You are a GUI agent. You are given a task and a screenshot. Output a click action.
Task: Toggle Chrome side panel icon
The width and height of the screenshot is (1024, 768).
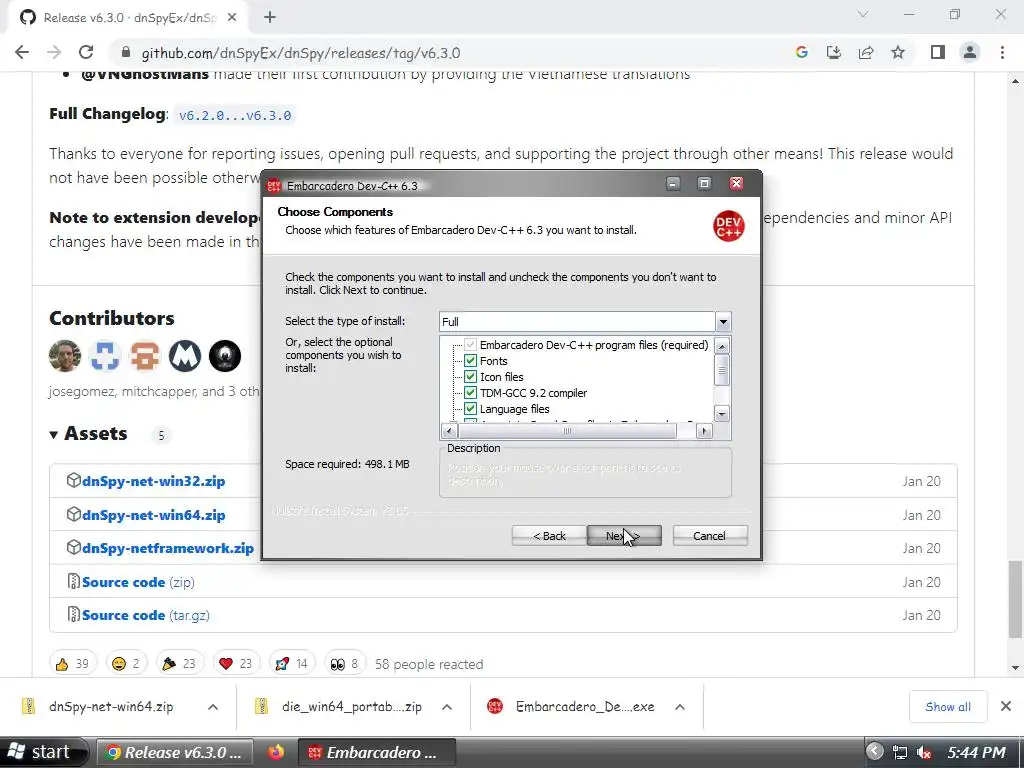tap(938, 52)
